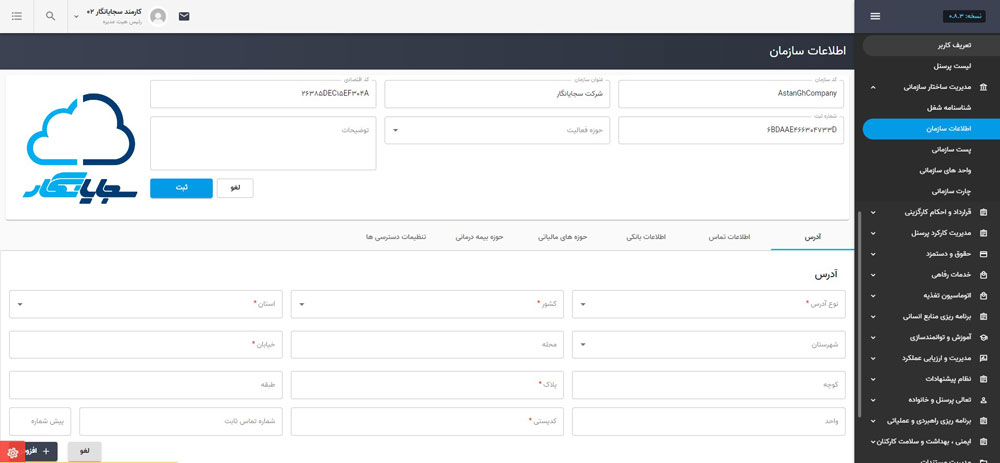Toggle the sidebar hamburger menu icon
Viewport: 1000px width, 463px height.
(x=875, y=16)
